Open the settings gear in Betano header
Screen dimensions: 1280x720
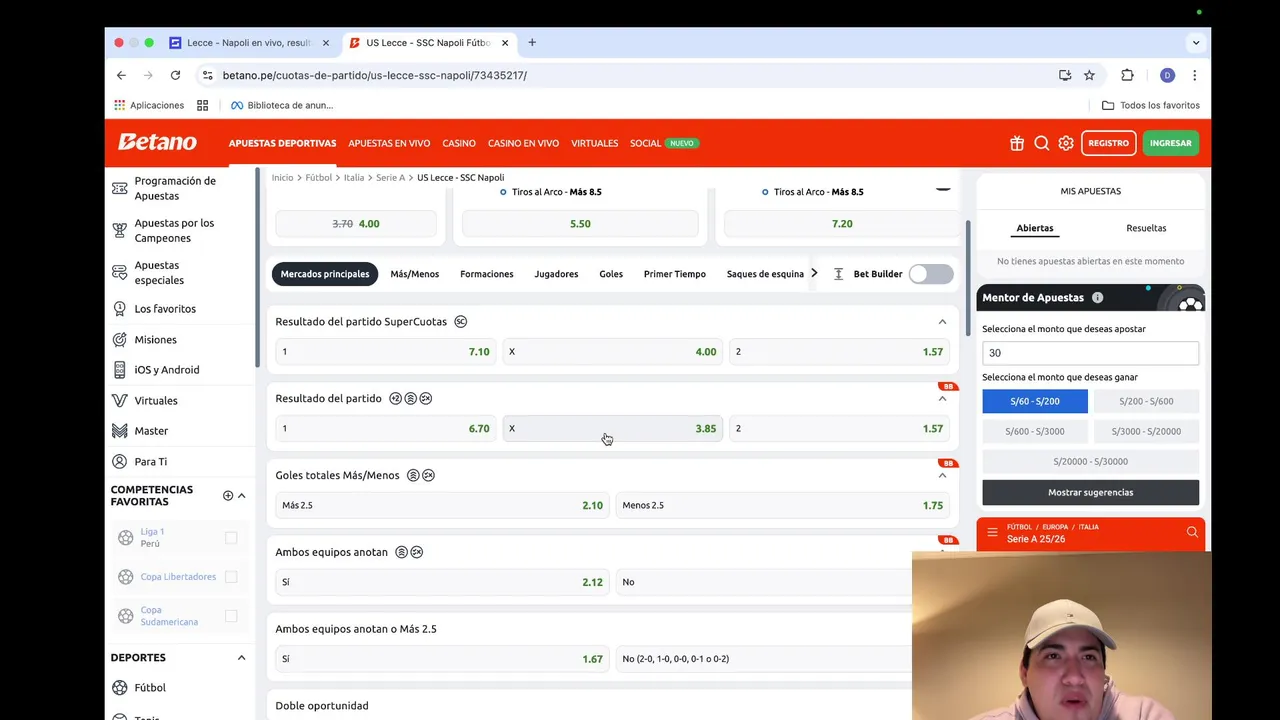[1066, 143]
